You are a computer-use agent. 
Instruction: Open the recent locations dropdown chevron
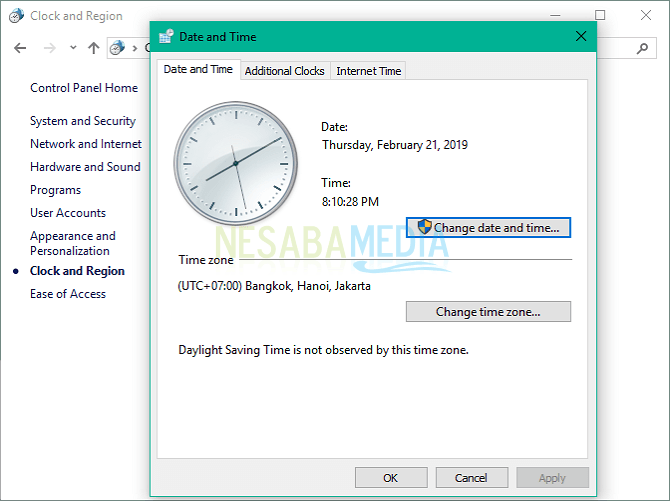pos(73,48)
